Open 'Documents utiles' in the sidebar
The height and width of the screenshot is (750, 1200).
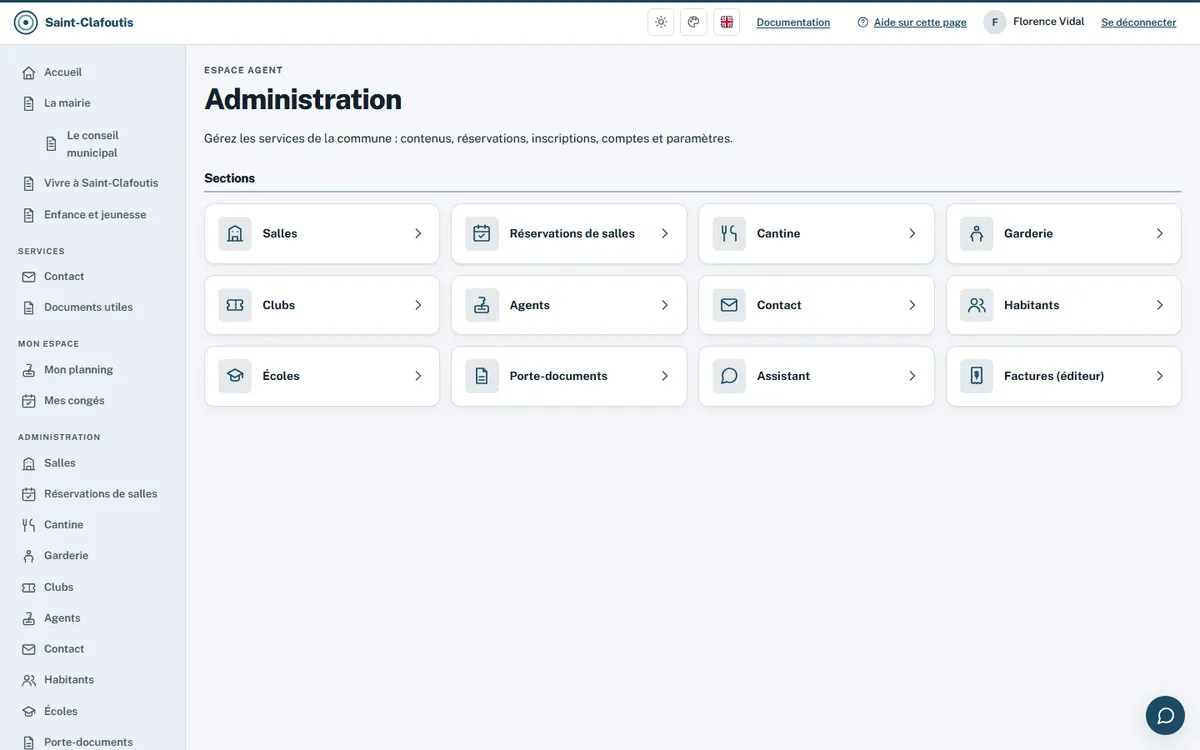(92, 307)
